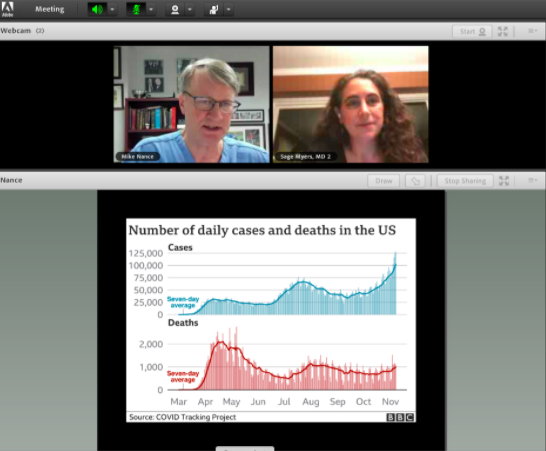Toggle the speaker audio icon
The width and height of the screenshot is (546, 451).
(x=97, y=9)
